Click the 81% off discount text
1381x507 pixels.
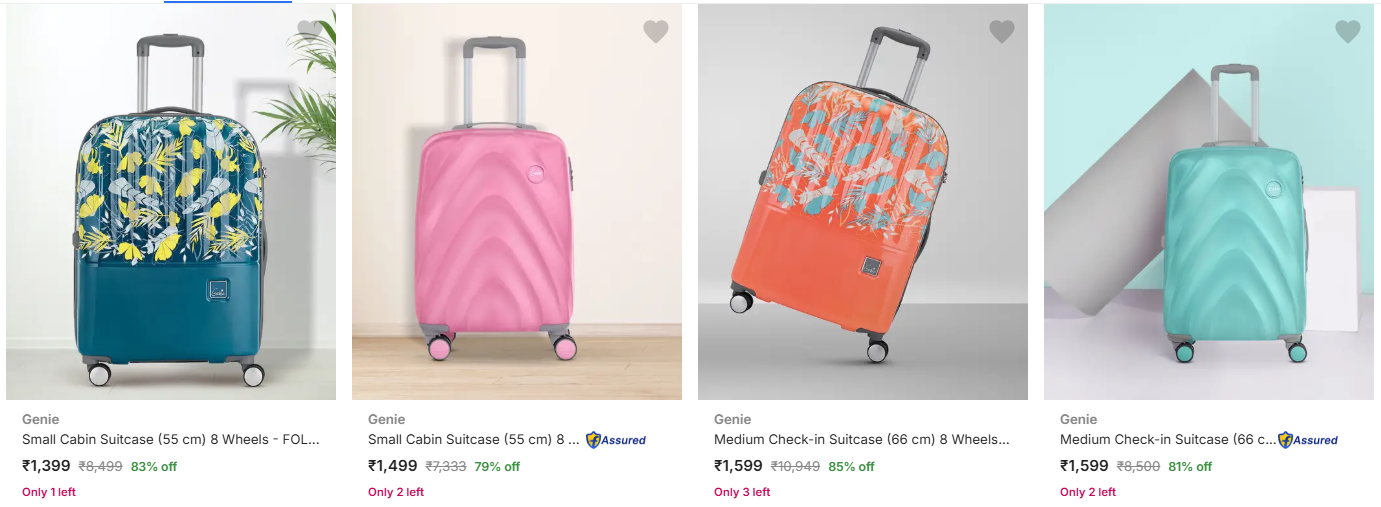tap(1189, 467)
